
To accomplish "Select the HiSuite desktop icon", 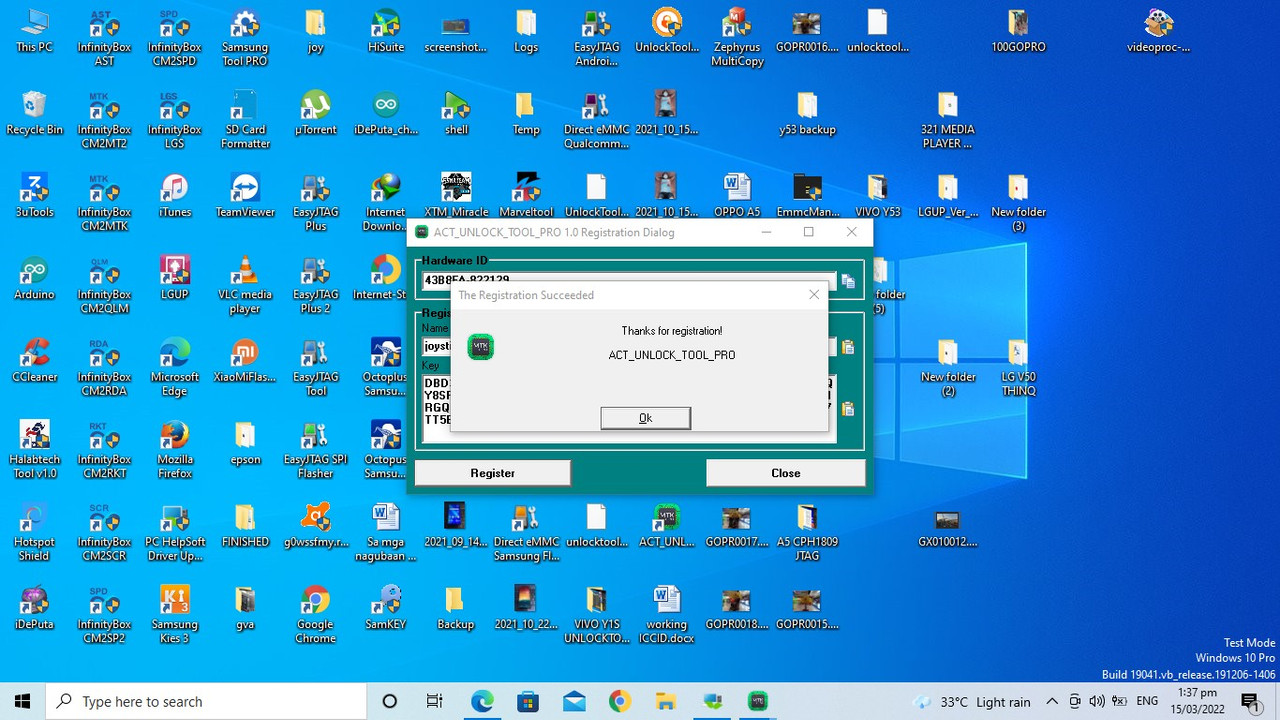I will (385, 32).
